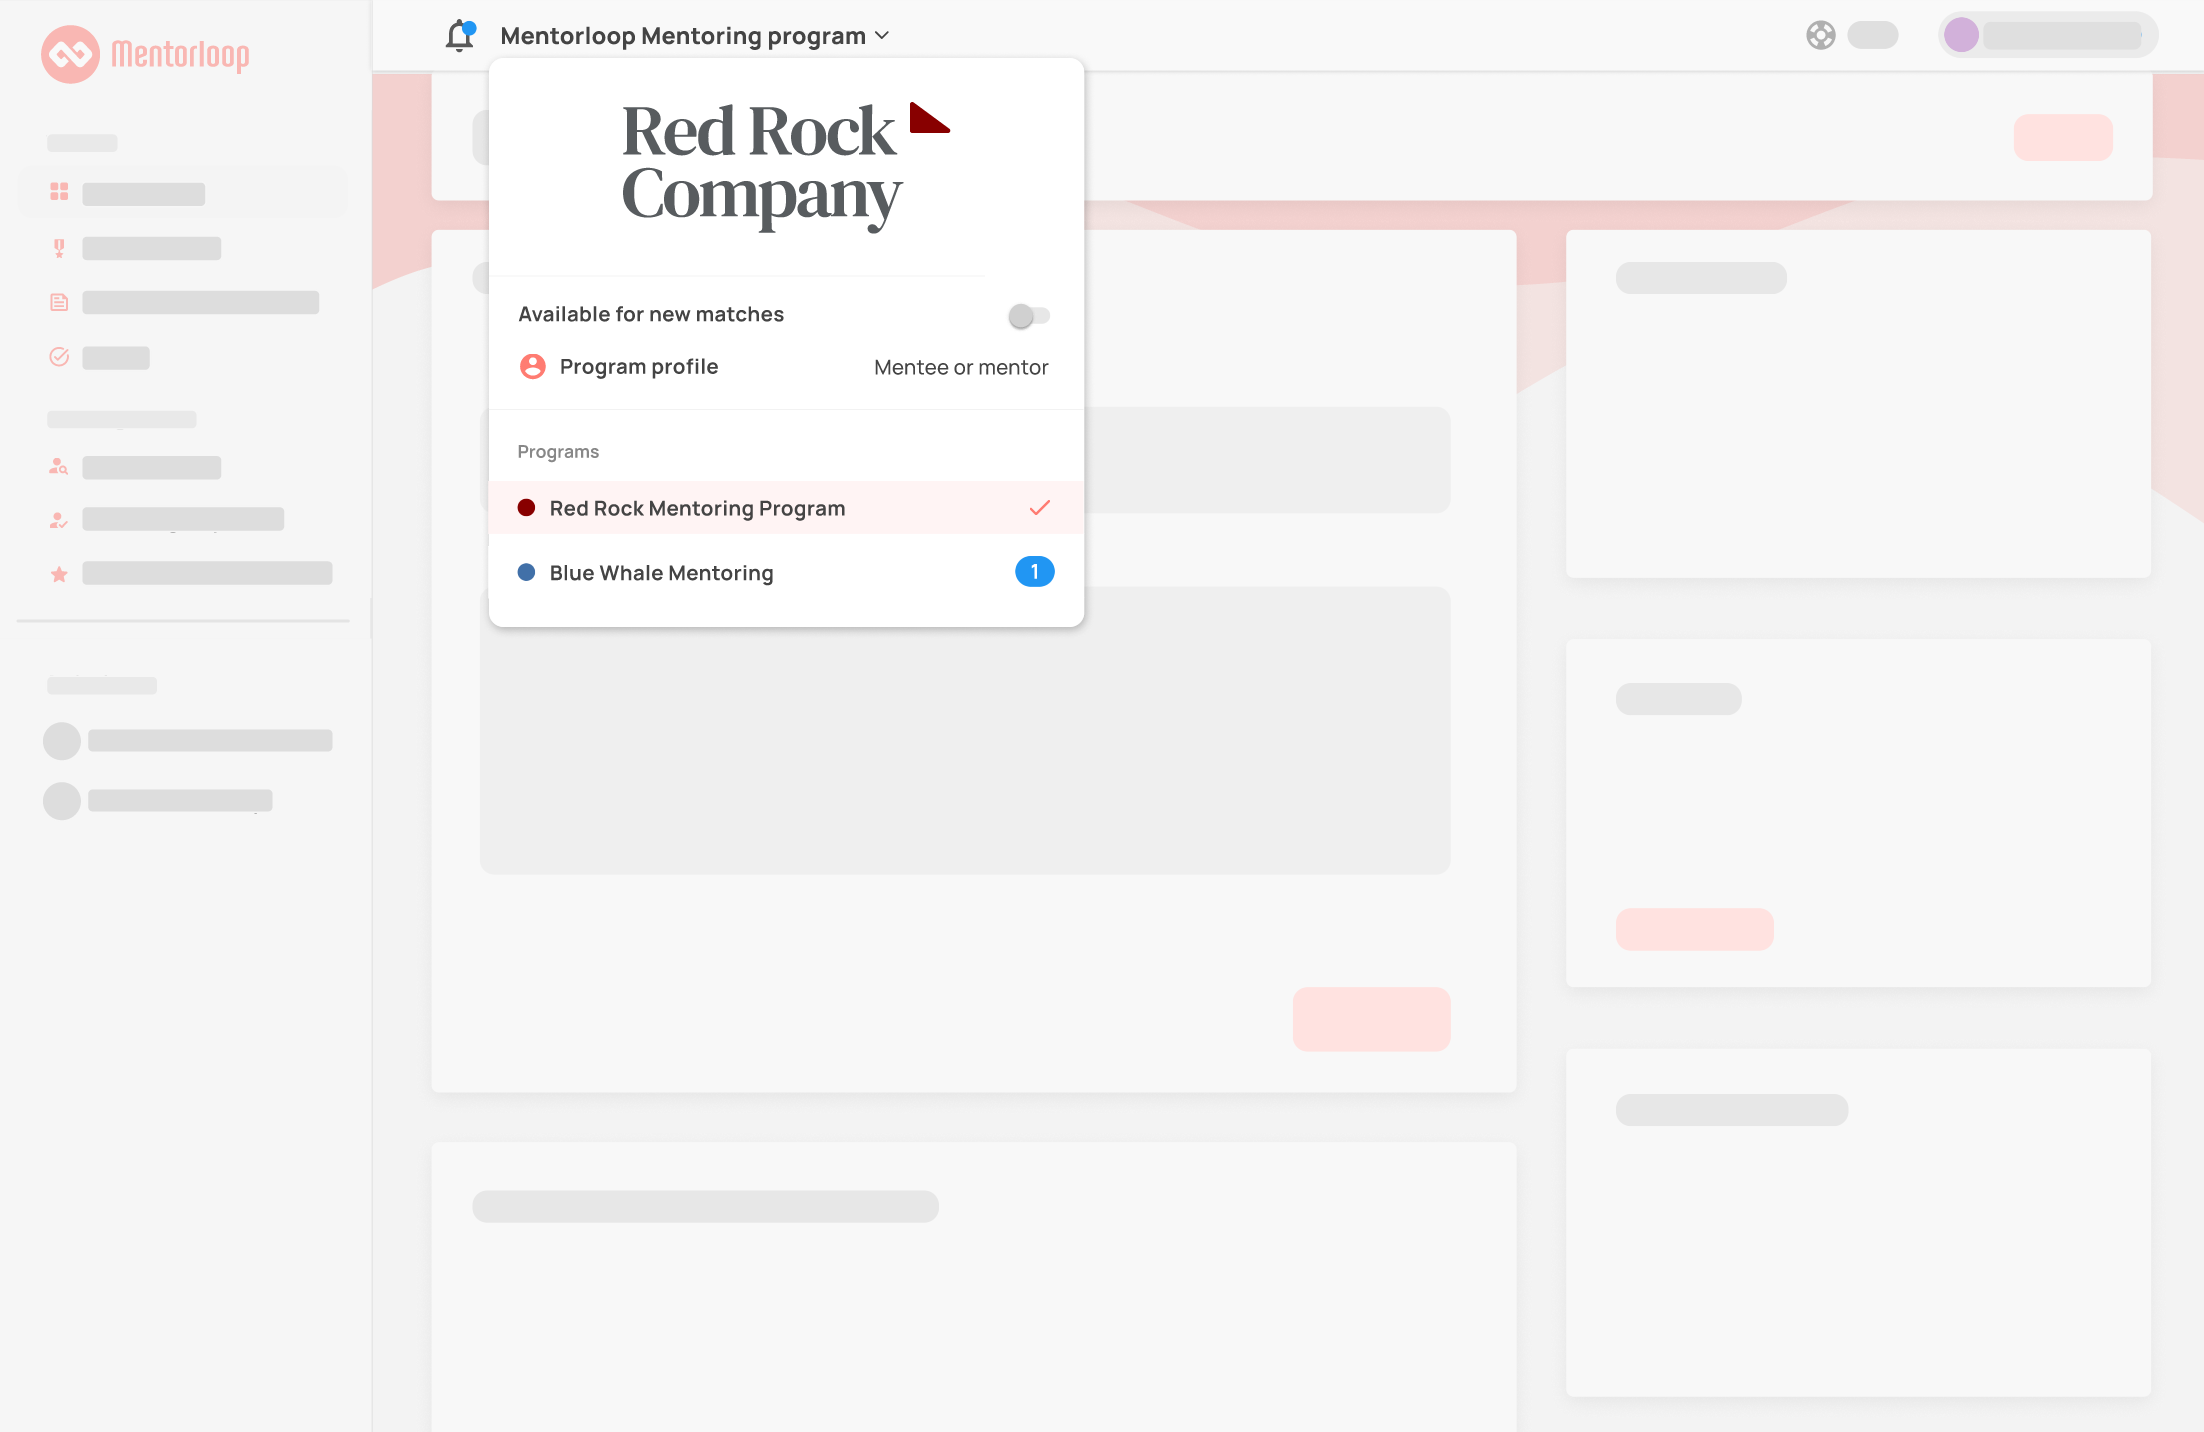Open the notifications bell
The image size is (2204, 1432).
tap(460, 36)
